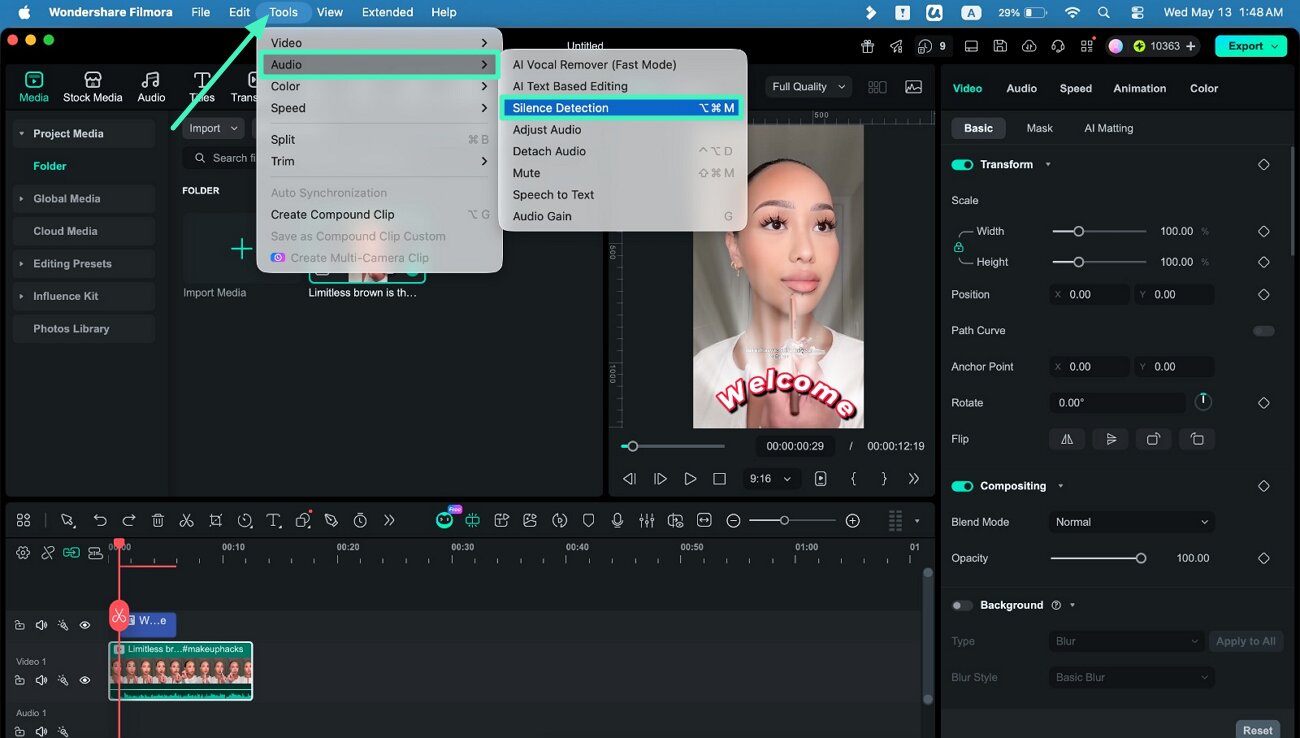Screen dimensions: 1300x738
Task: Mute the Video 1 track speaker icon
Action: pyautogui.click(x=41, y=680)
